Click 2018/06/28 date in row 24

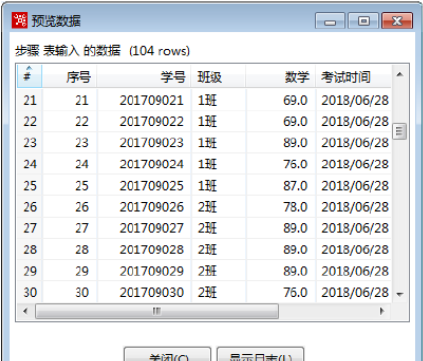pyautogui.click(x=353, y=164)
